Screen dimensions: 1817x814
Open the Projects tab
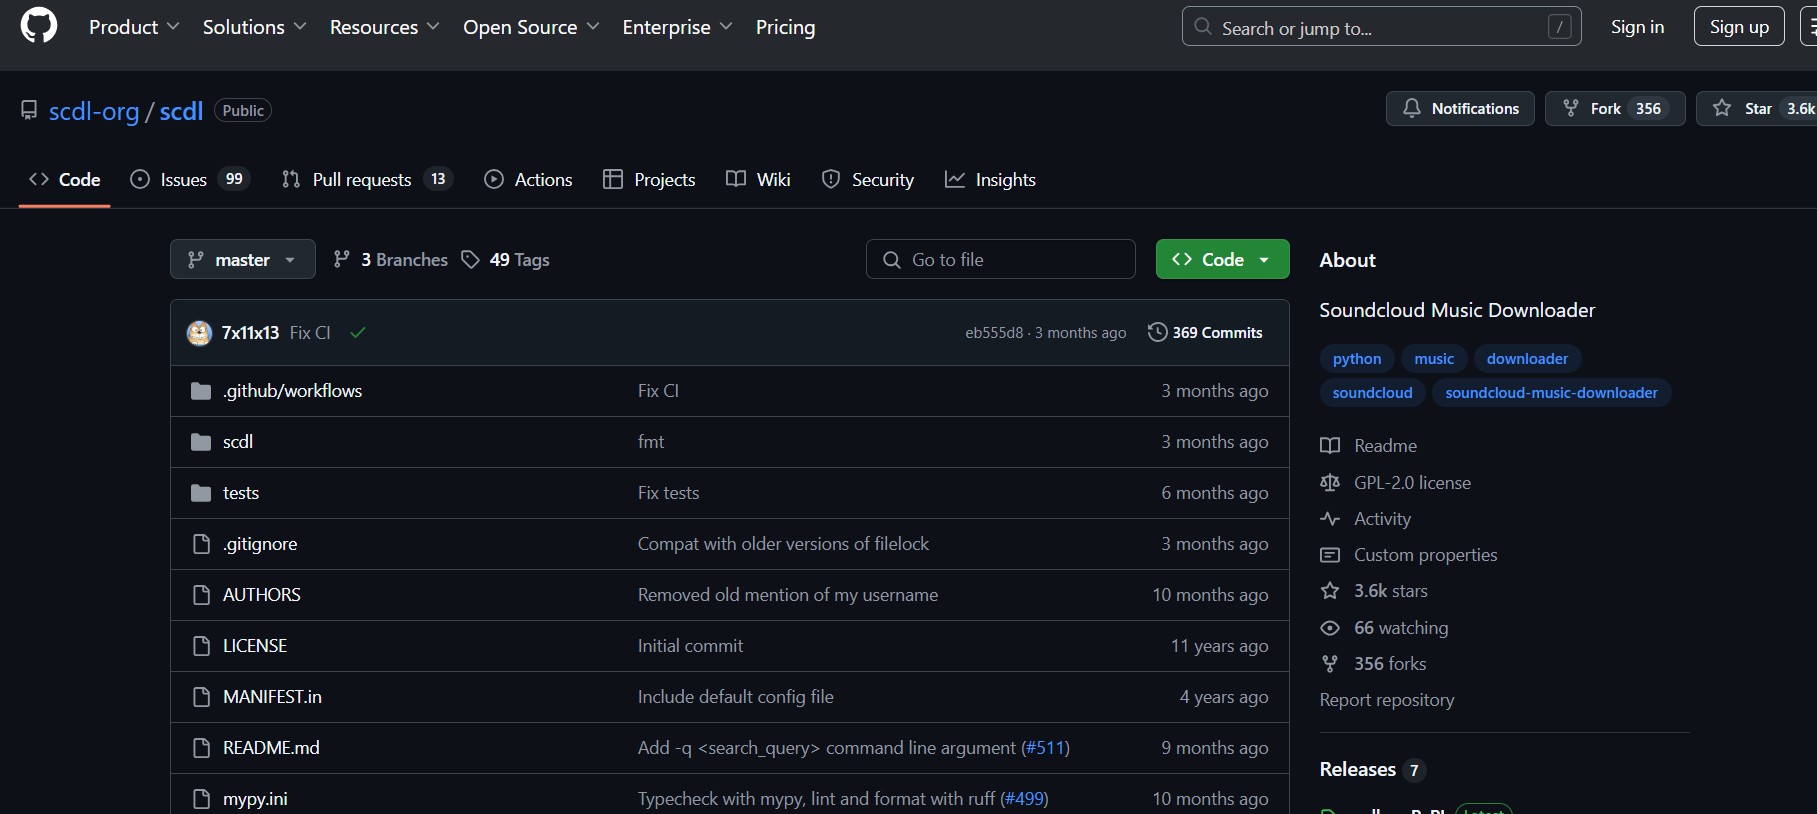649,180
